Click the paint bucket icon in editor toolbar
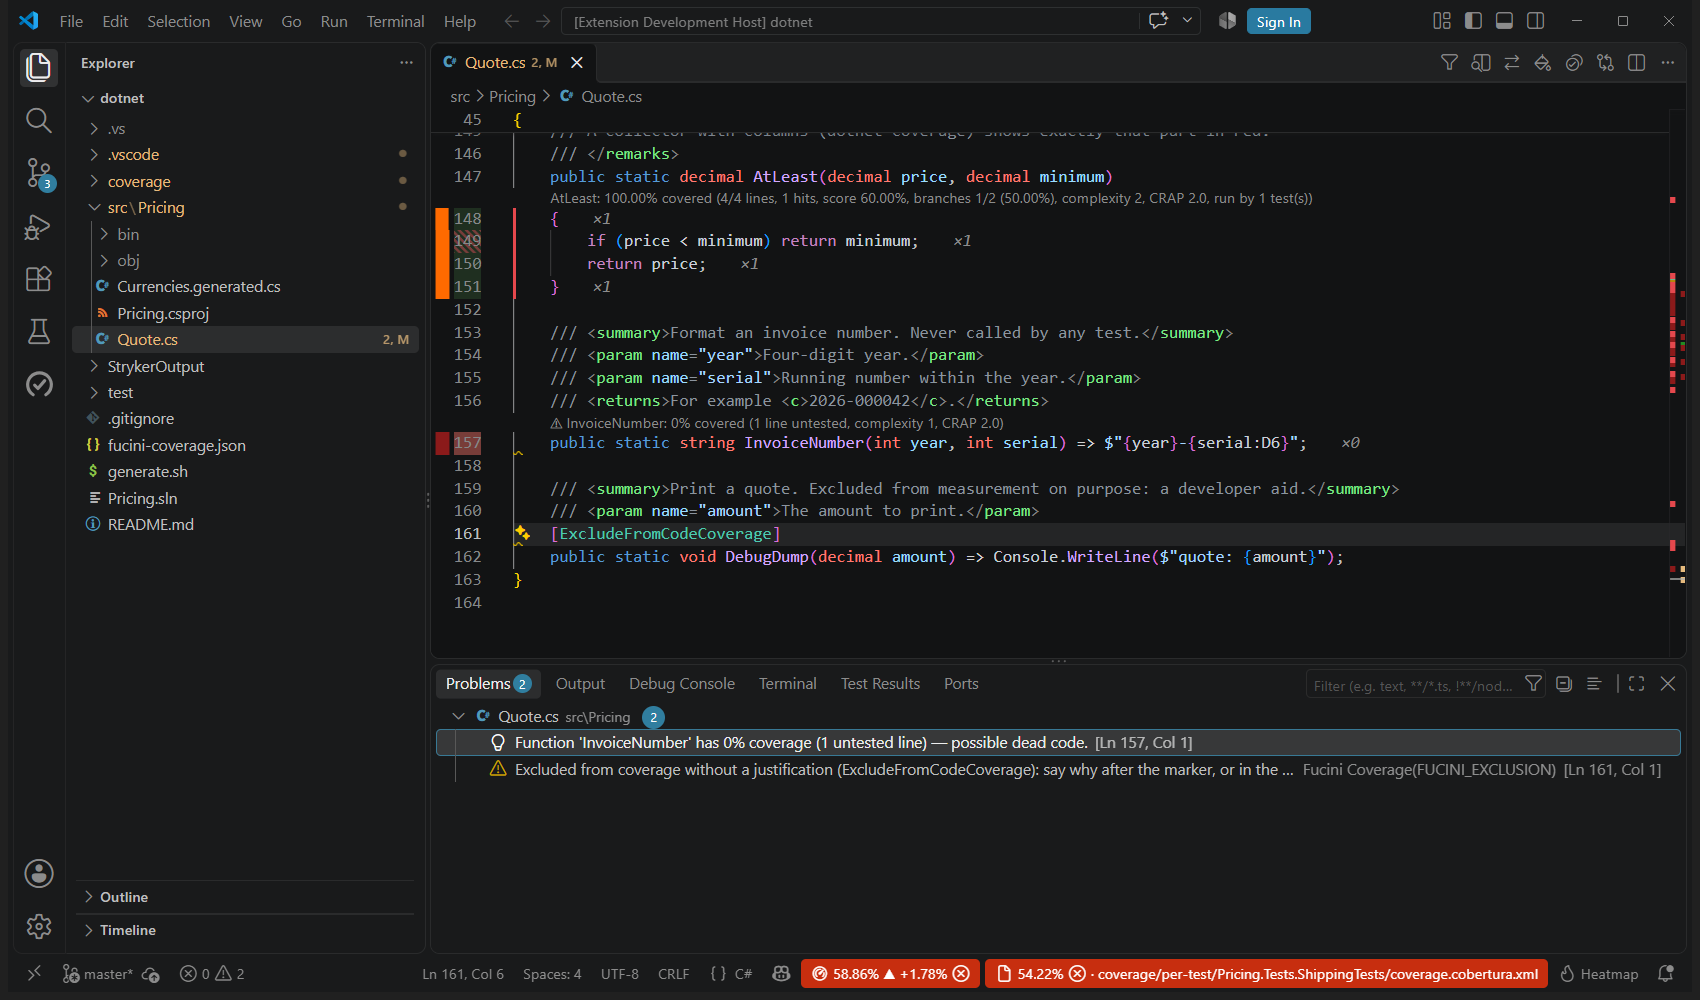This screenshot has height=1000, width=1700. [1543, 63]
